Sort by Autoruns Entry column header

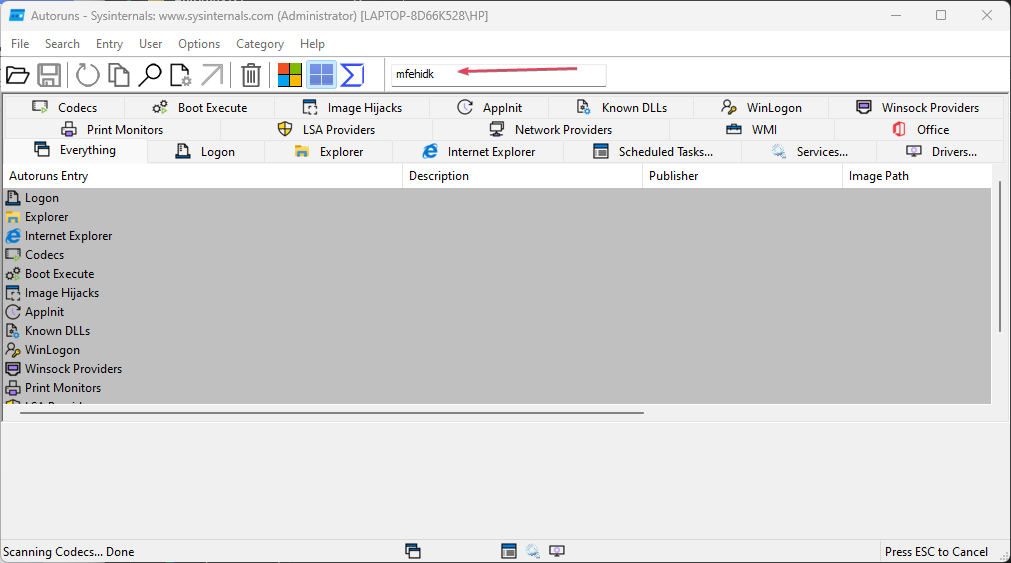coord(203,176)
